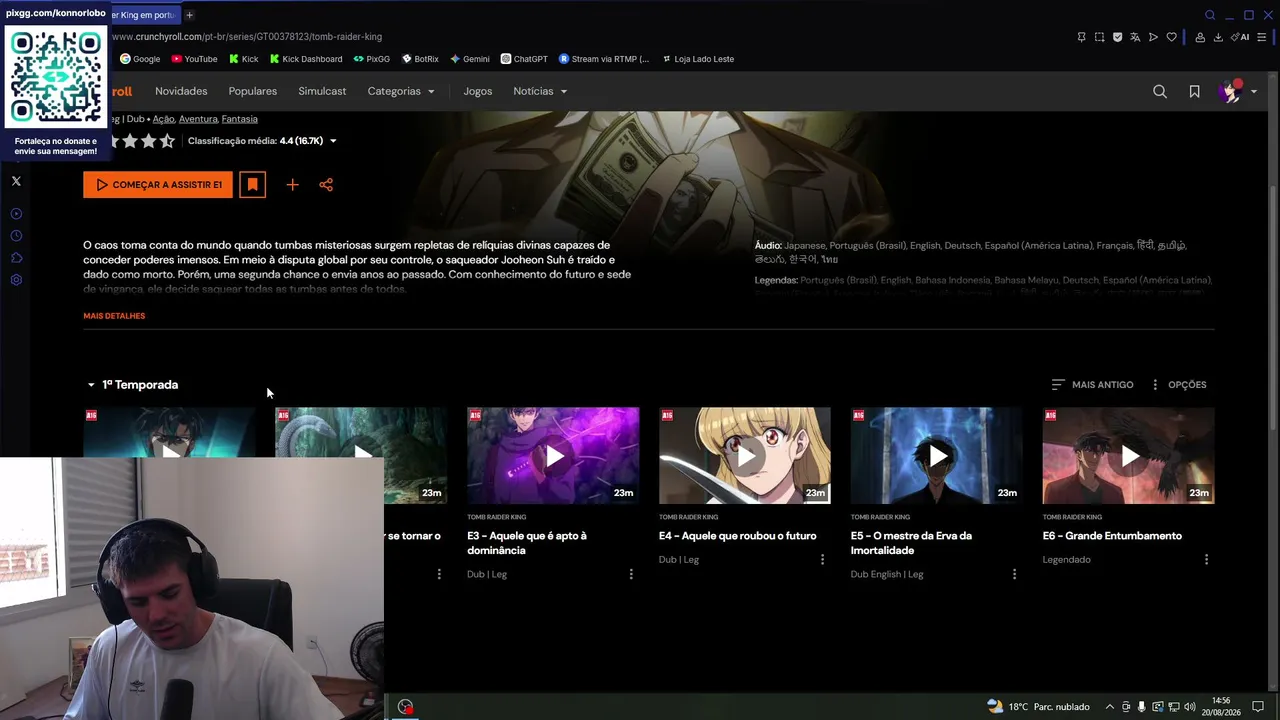This screenshot has width=1280, height=720.
Task: Show hidden system tray icons
Action: click(x=1109, y=707)
